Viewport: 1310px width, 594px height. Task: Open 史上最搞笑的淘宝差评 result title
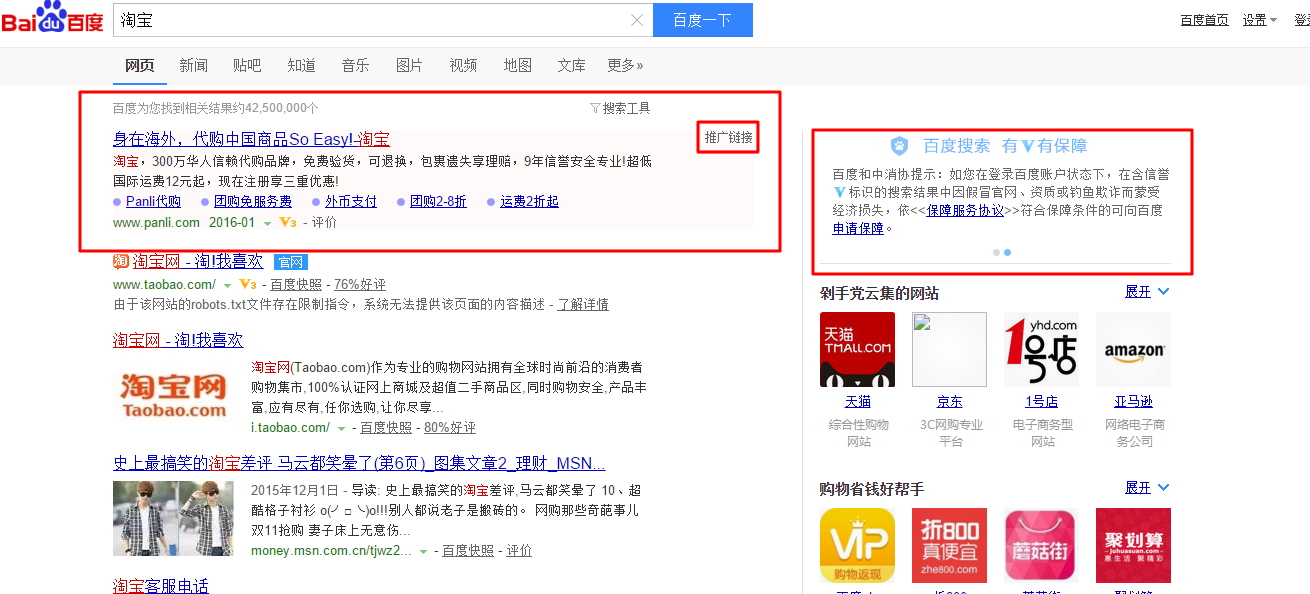pos(358,463)
